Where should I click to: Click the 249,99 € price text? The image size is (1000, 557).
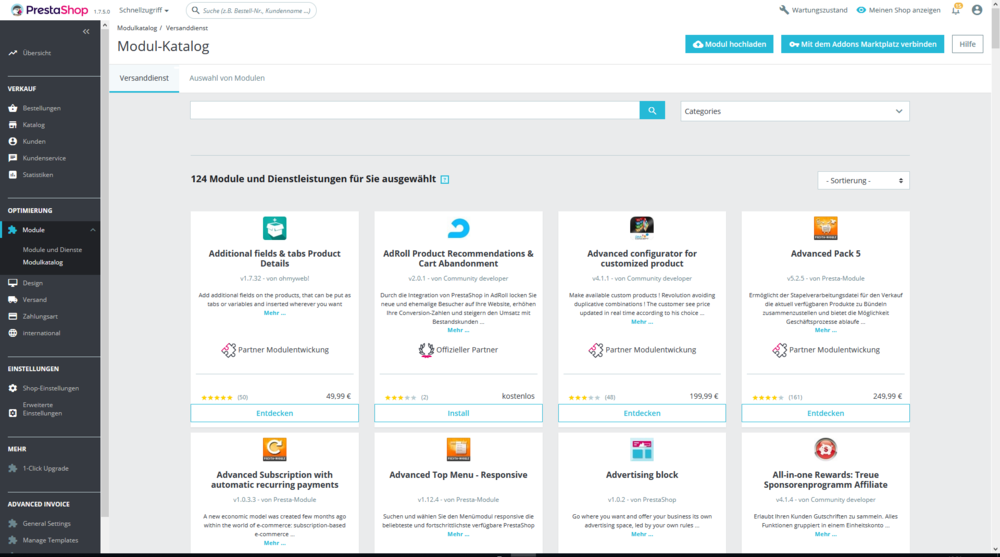point(888,396)
